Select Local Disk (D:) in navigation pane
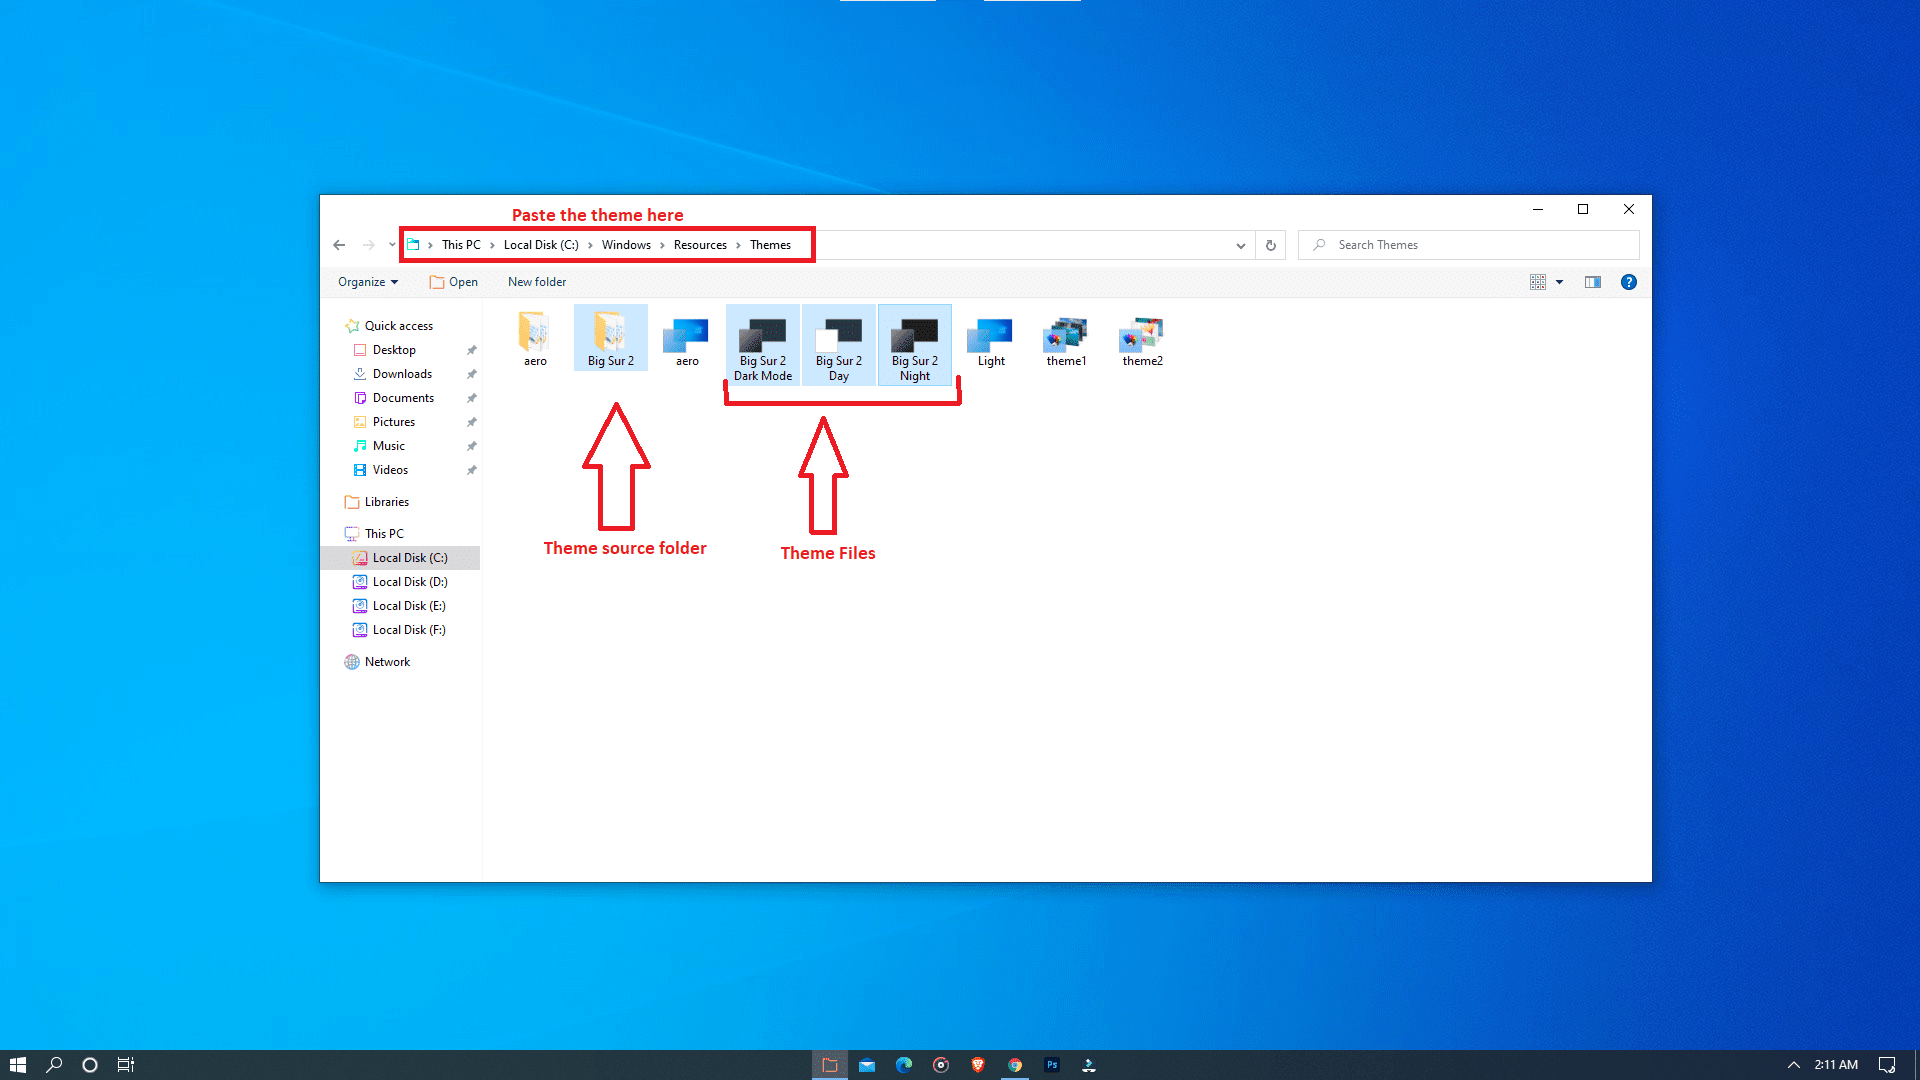The width and height of the screenshot is (1920, 1080). 409,582
